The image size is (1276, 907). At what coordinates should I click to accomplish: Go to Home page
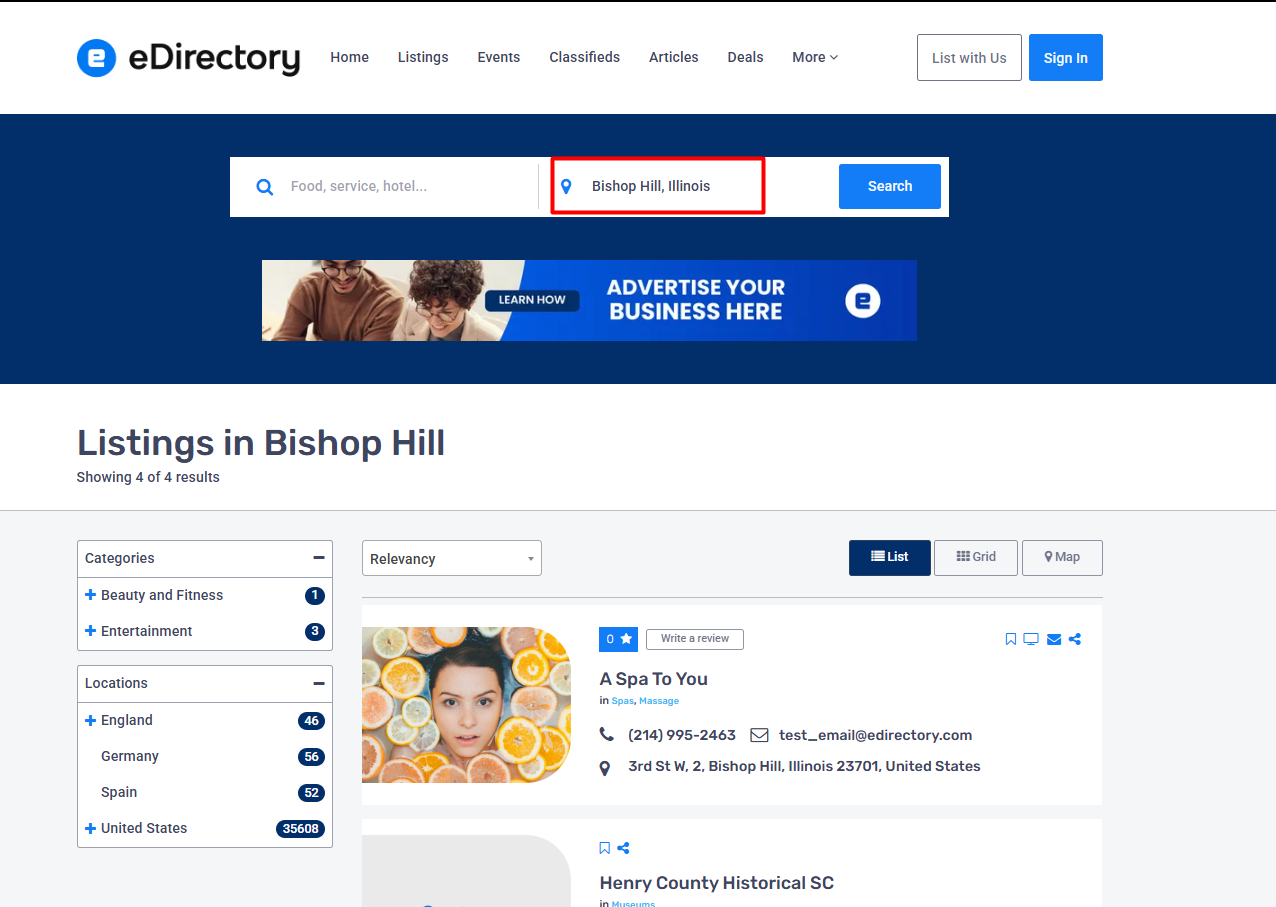point(350,57)
